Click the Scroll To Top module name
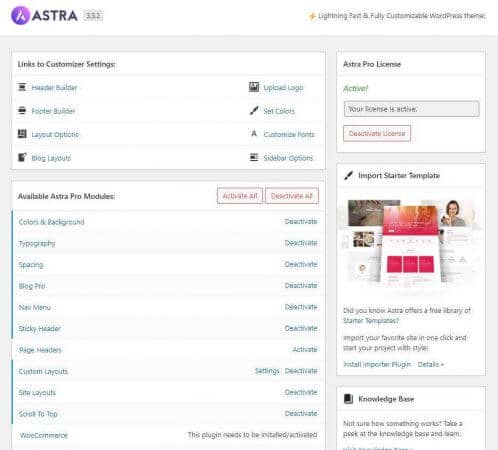The height and width of the screenshot is (450, 498). point(38,414)
